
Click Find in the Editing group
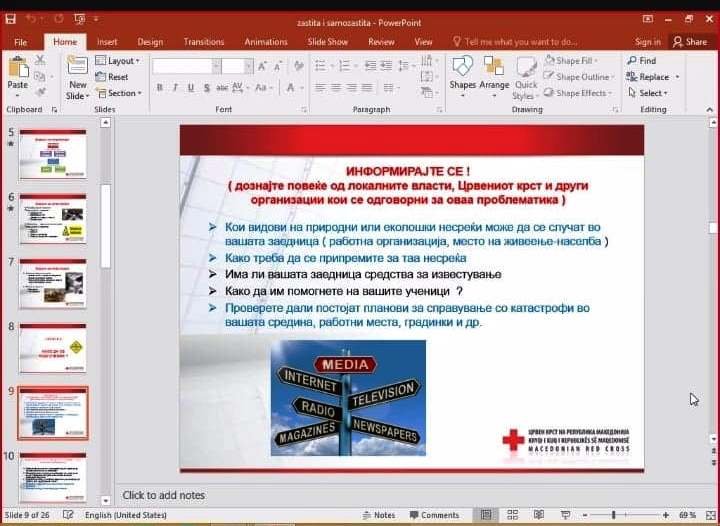pyautogui.click(x=641, y=61)
